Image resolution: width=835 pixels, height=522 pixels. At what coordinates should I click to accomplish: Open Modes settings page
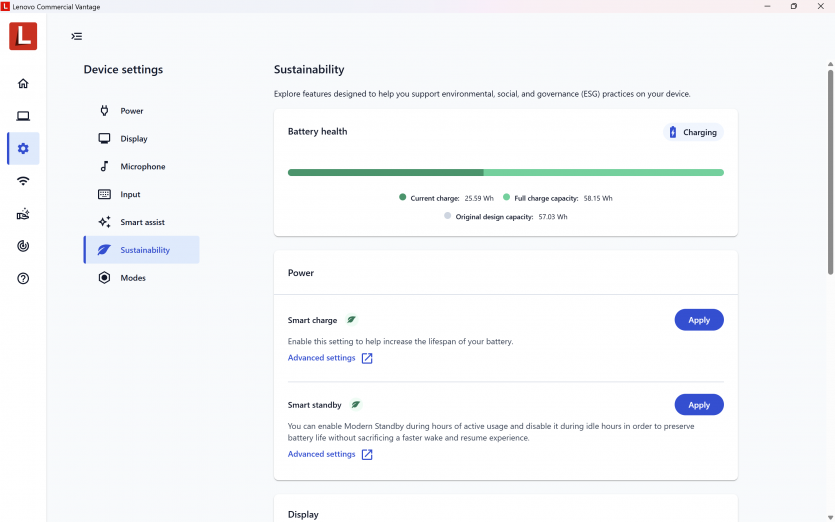coord(133,278)
